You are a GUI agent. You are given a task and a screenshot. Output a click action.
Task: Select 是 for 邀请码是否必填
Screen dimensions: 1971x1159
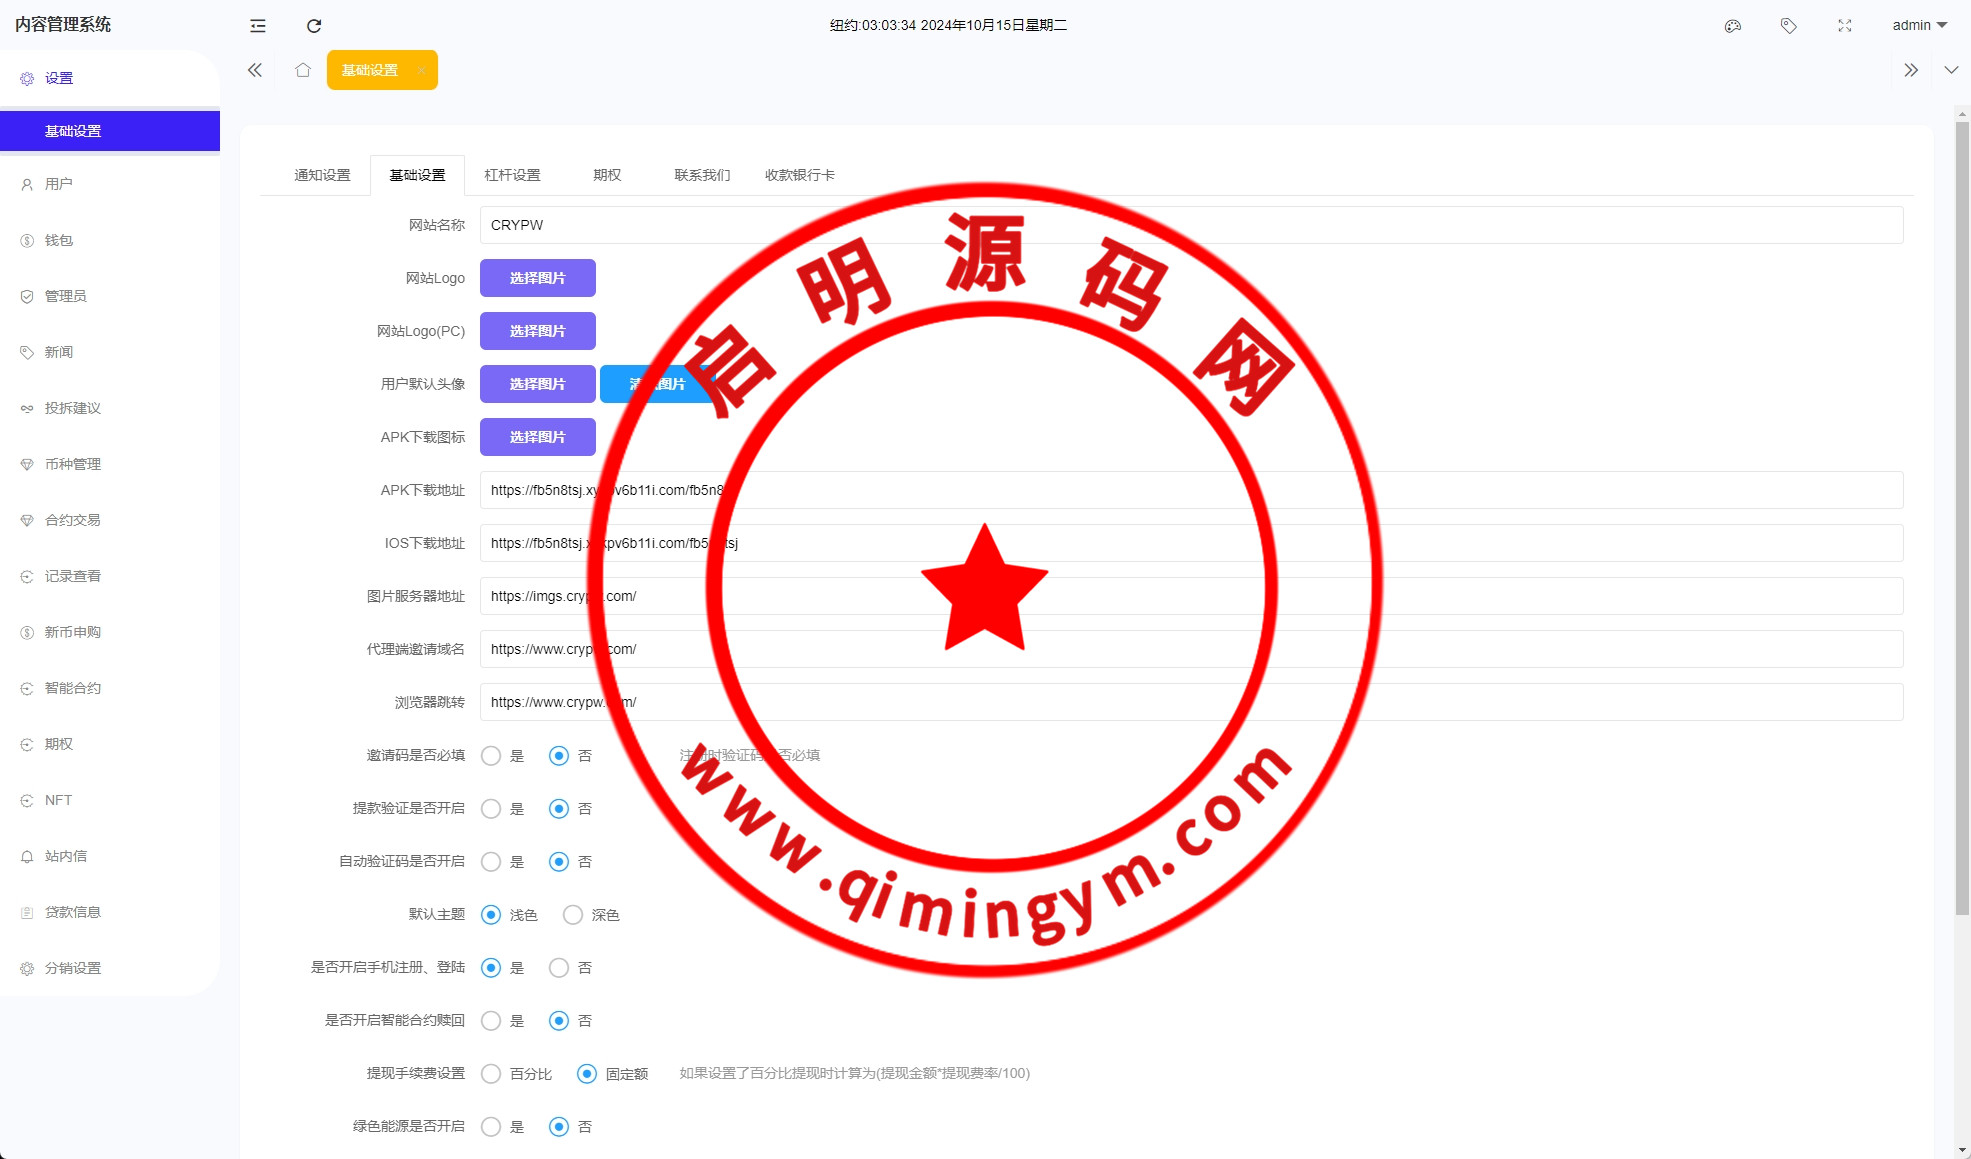491,756
